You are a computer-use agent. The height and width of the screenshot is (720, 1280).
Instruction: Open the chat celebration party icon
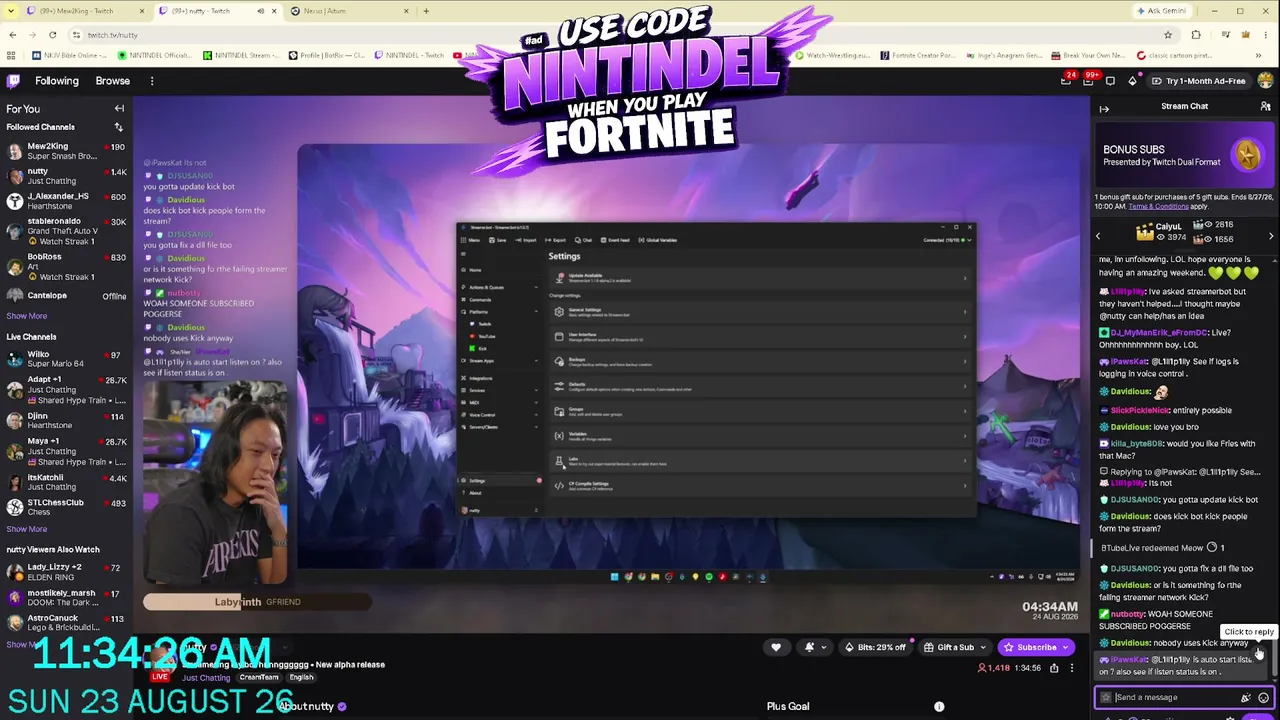coord(1246,697)
